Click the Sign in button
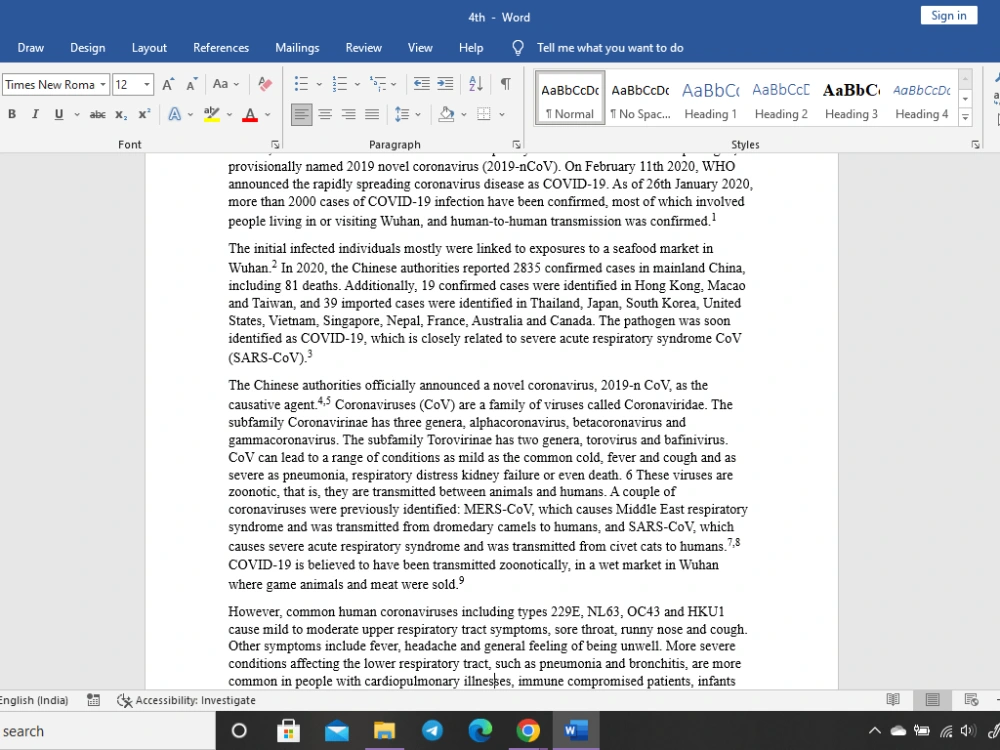Screen dimensions: 1000x750 (948, 15)
